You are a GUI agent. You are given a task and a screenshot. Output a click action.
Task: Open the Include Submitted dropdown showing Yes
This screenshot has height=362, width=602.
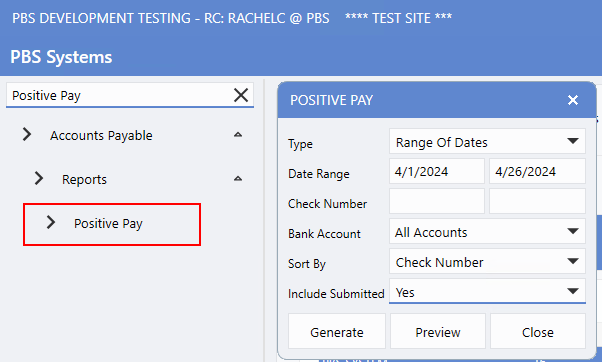[487, 291]
